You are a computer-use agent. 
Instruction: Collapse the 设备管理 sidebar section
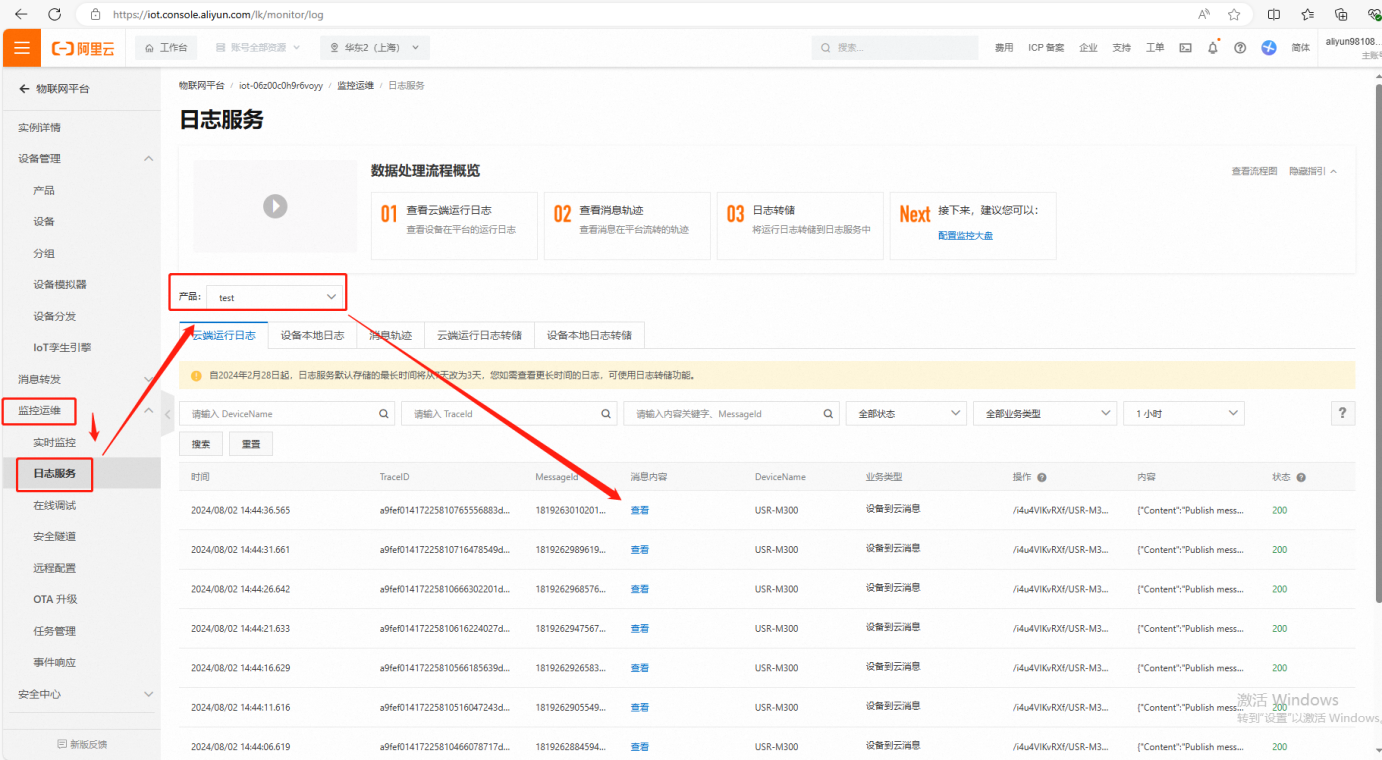tap(149, 159)
